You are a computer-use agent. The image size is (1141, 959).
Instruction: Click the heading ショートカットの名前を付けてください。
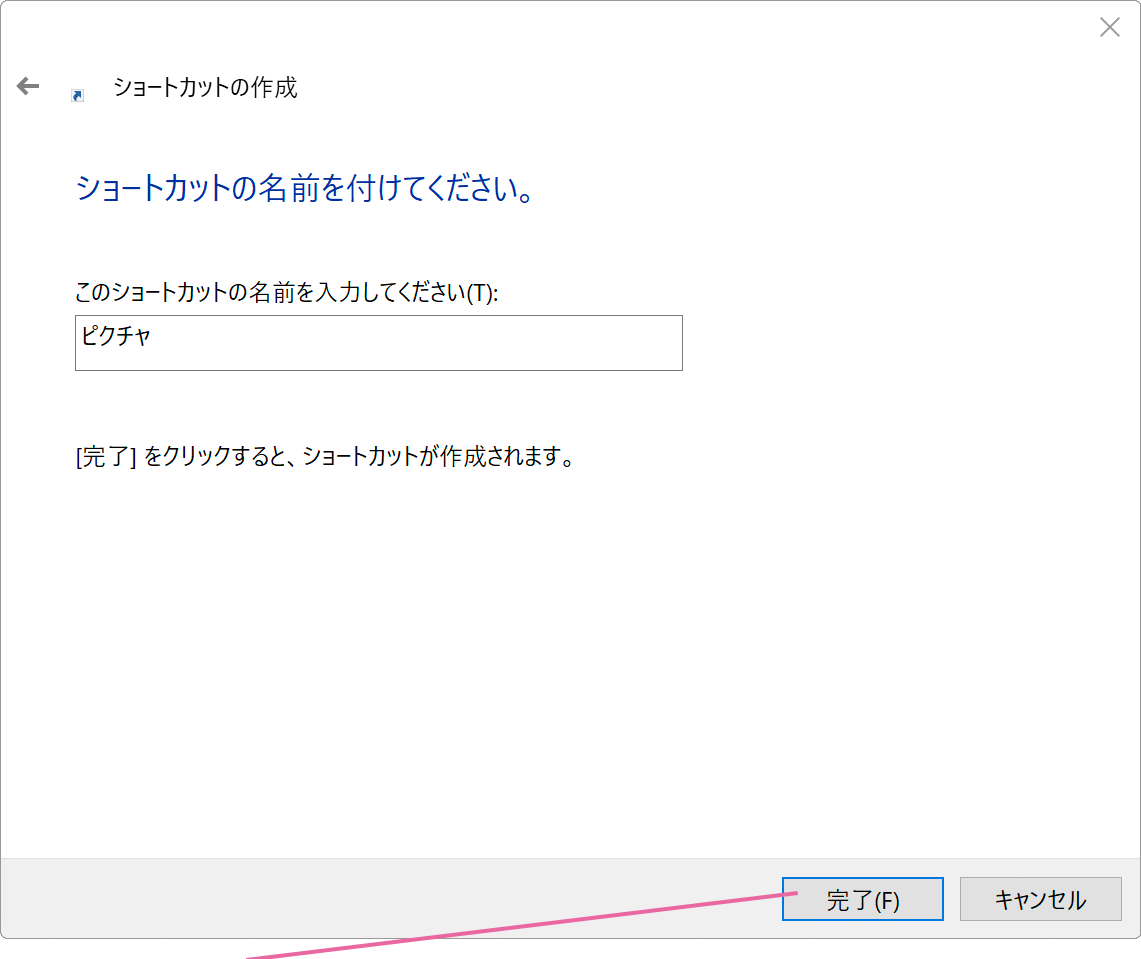point(305,188)
